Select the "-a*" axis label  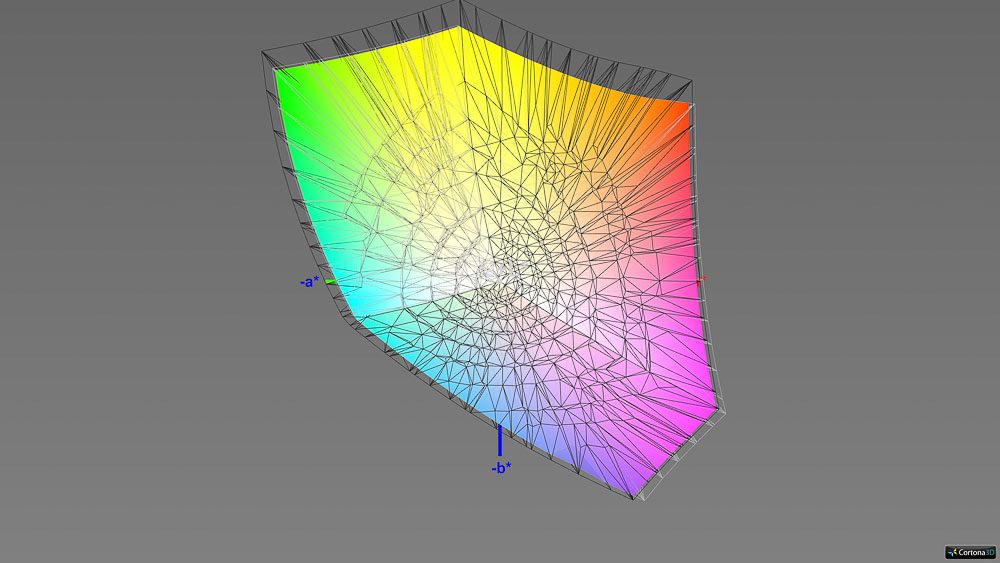point(309,281)
